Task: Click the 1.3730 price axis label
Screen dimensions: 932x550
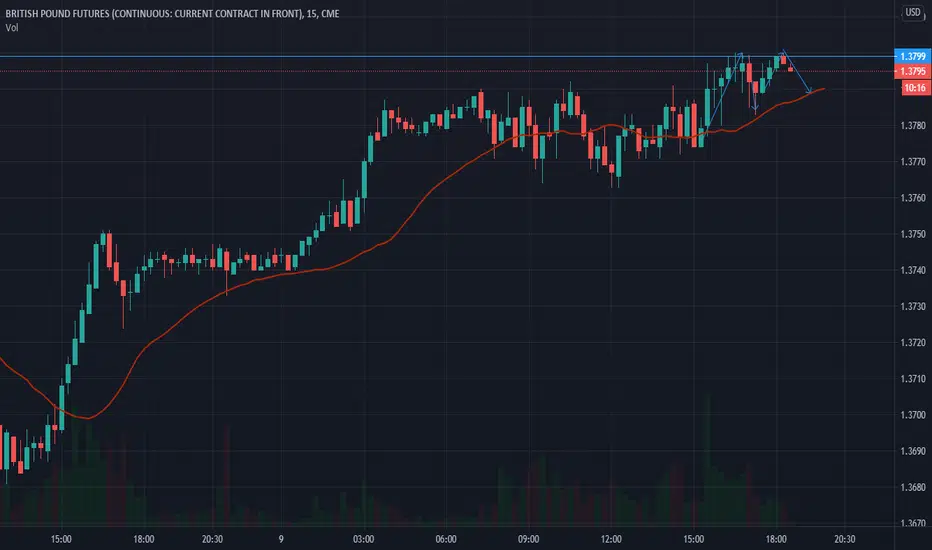Action: coord(913,306)
